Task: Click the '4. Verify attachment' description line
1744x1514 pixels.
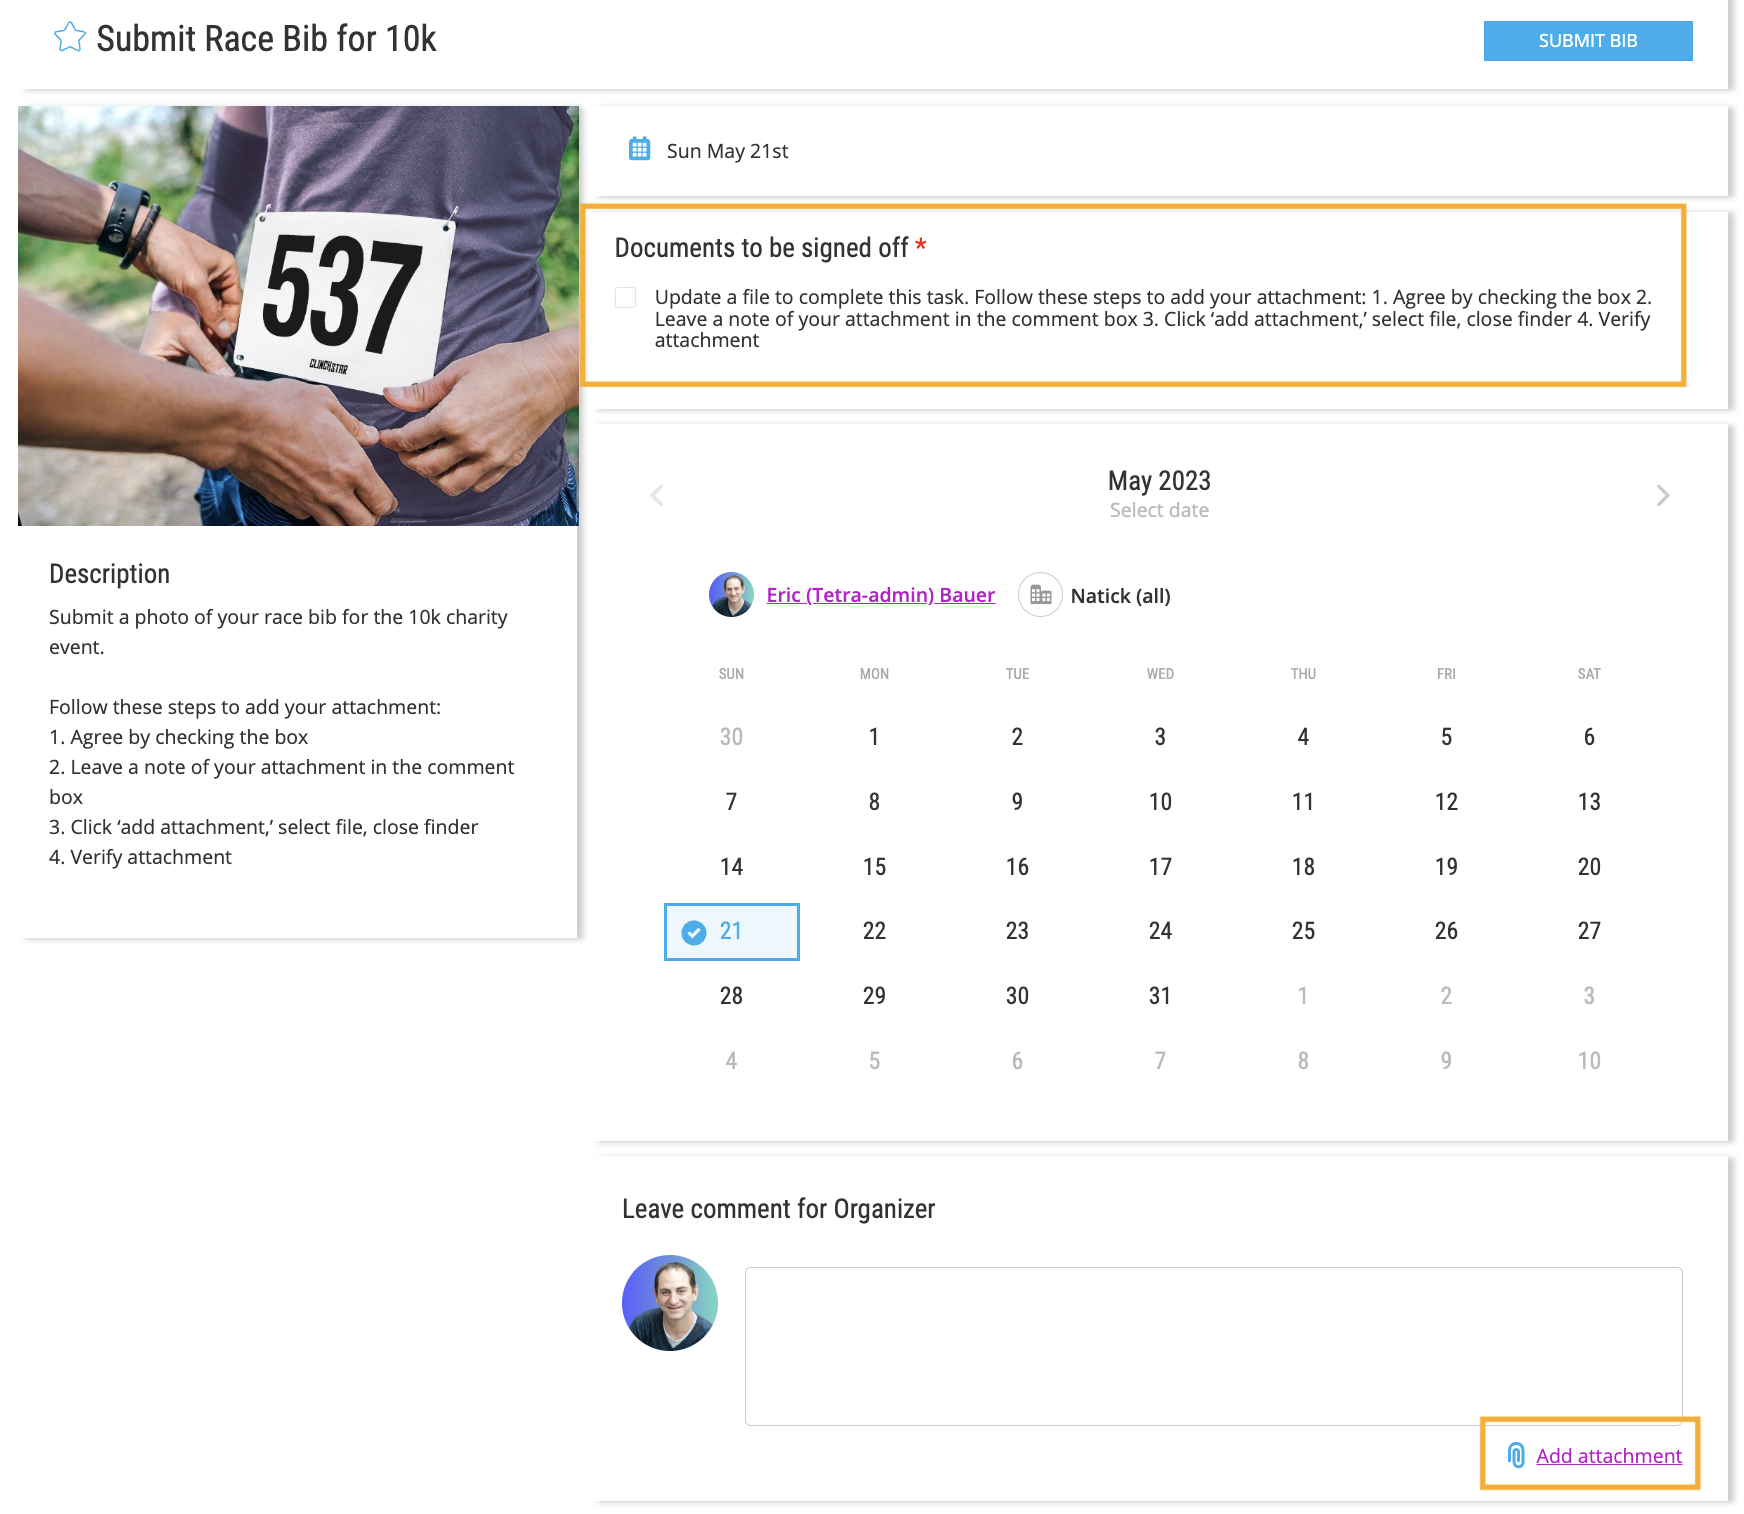Action: [x=140, y=857]
